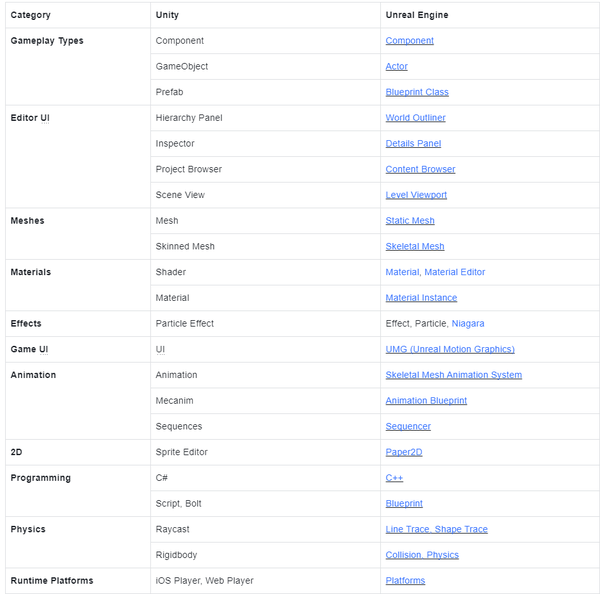Open the Sequencer link
Viewport: 600px width, 594px height.
coord(408,427)
